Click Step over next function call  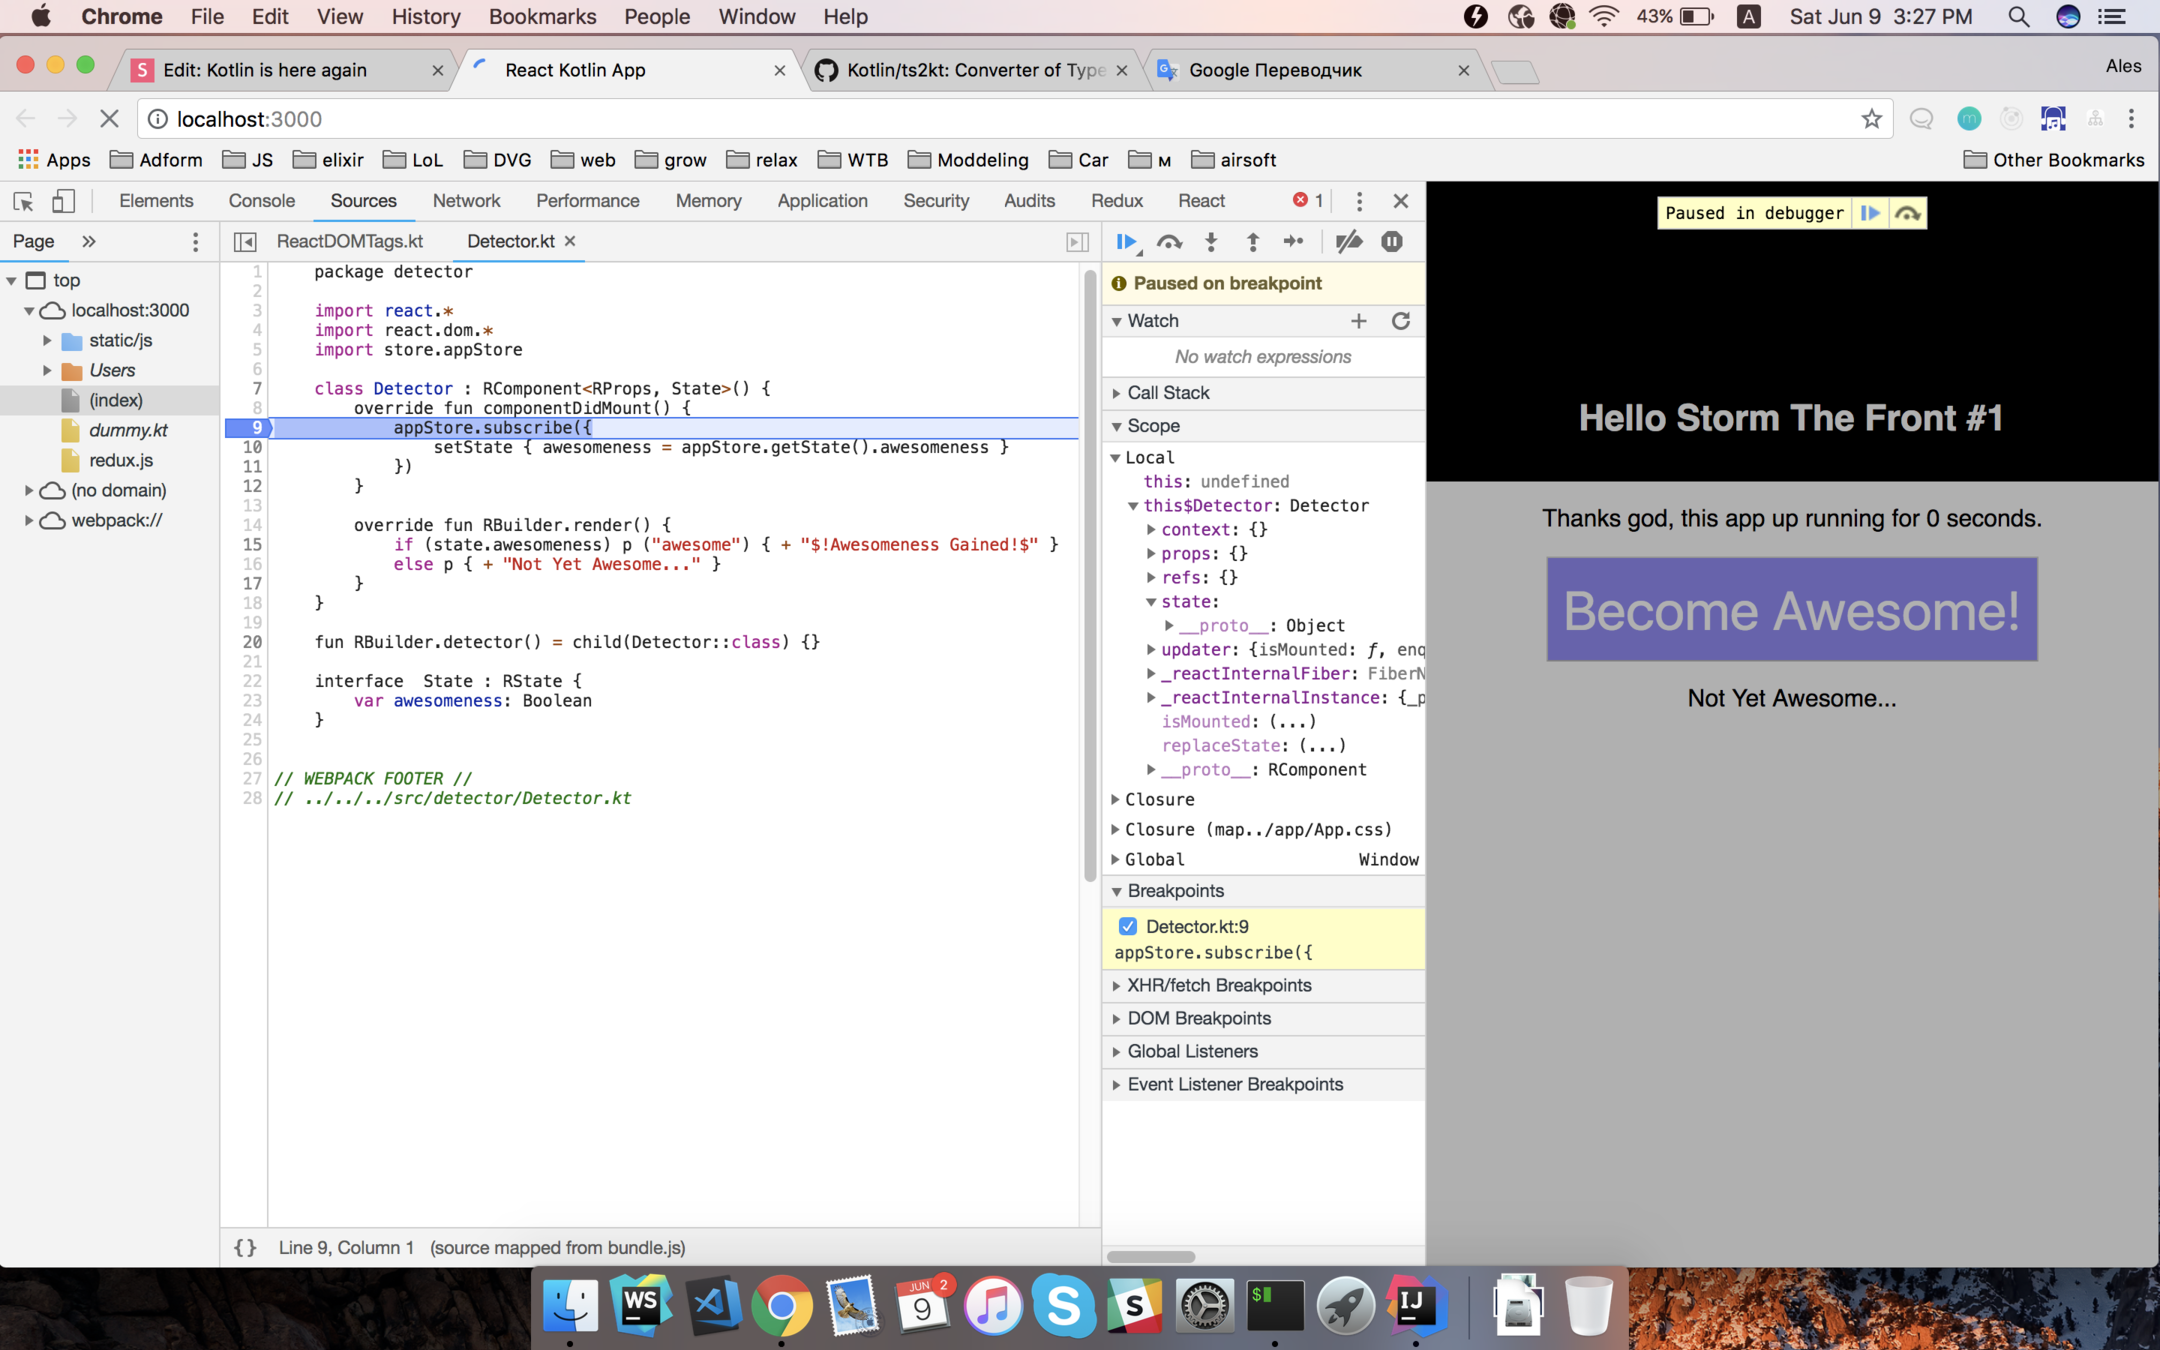(1168, 242)
